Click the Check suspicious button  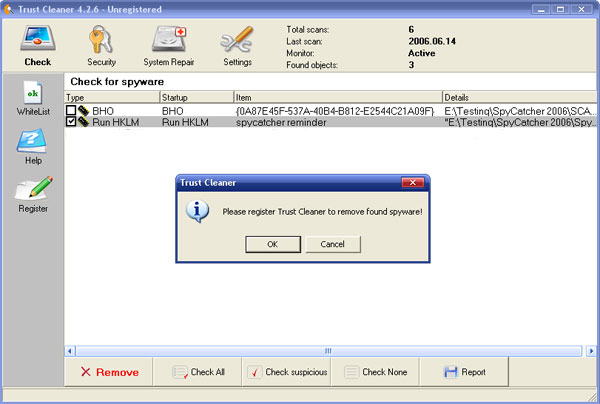287,372
